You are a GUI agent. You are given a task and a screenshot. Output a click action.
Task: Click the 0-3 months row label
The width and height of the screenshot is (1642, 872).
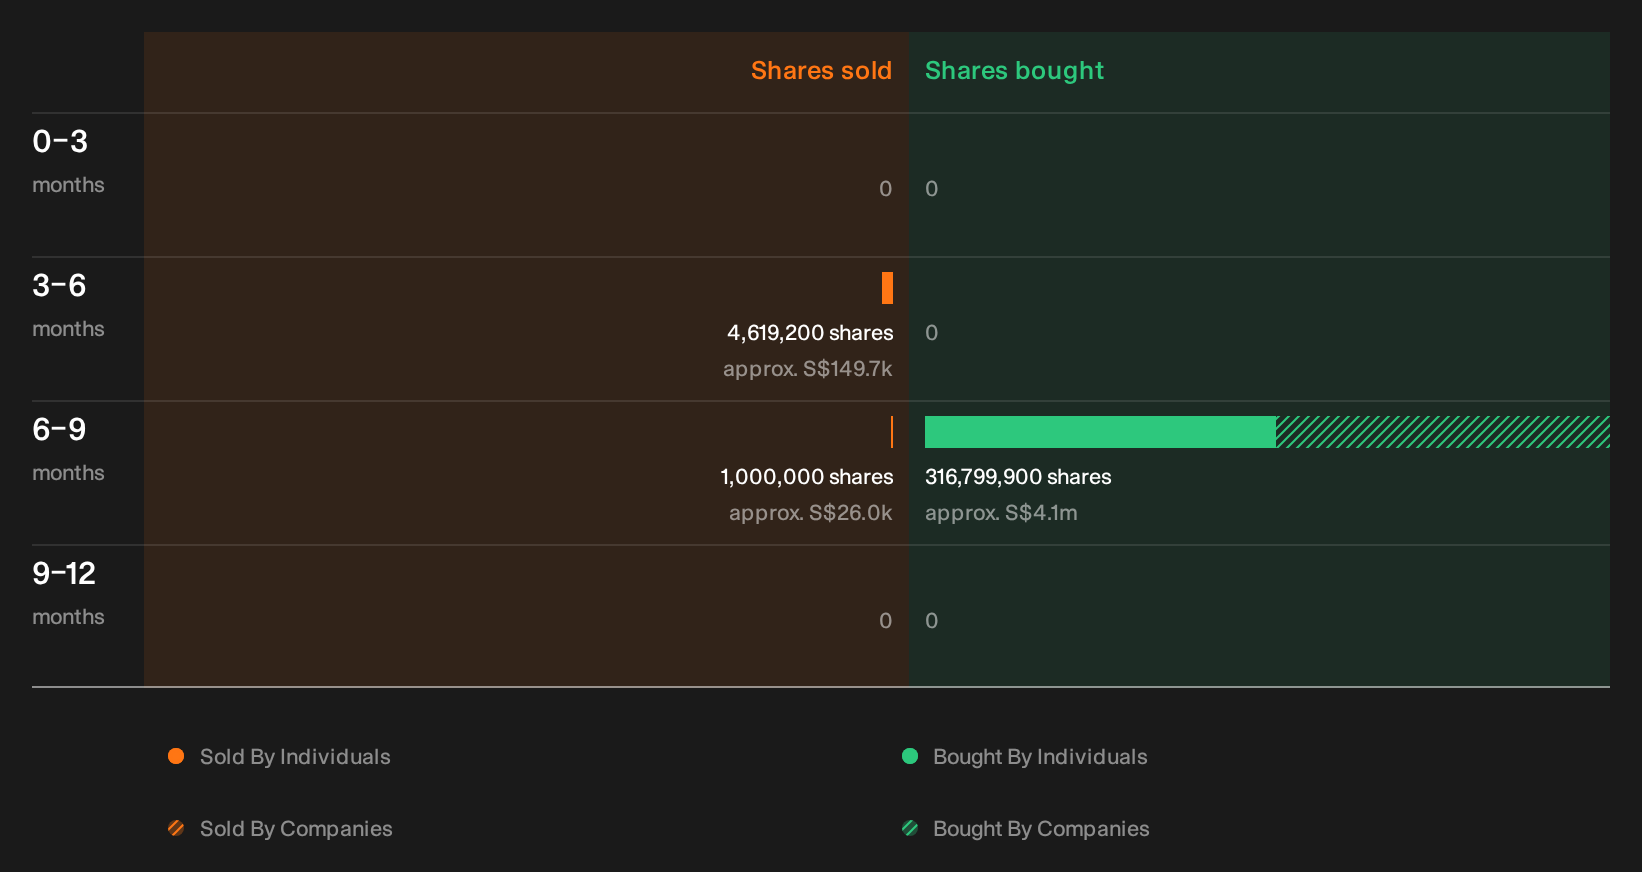point(68,161)
